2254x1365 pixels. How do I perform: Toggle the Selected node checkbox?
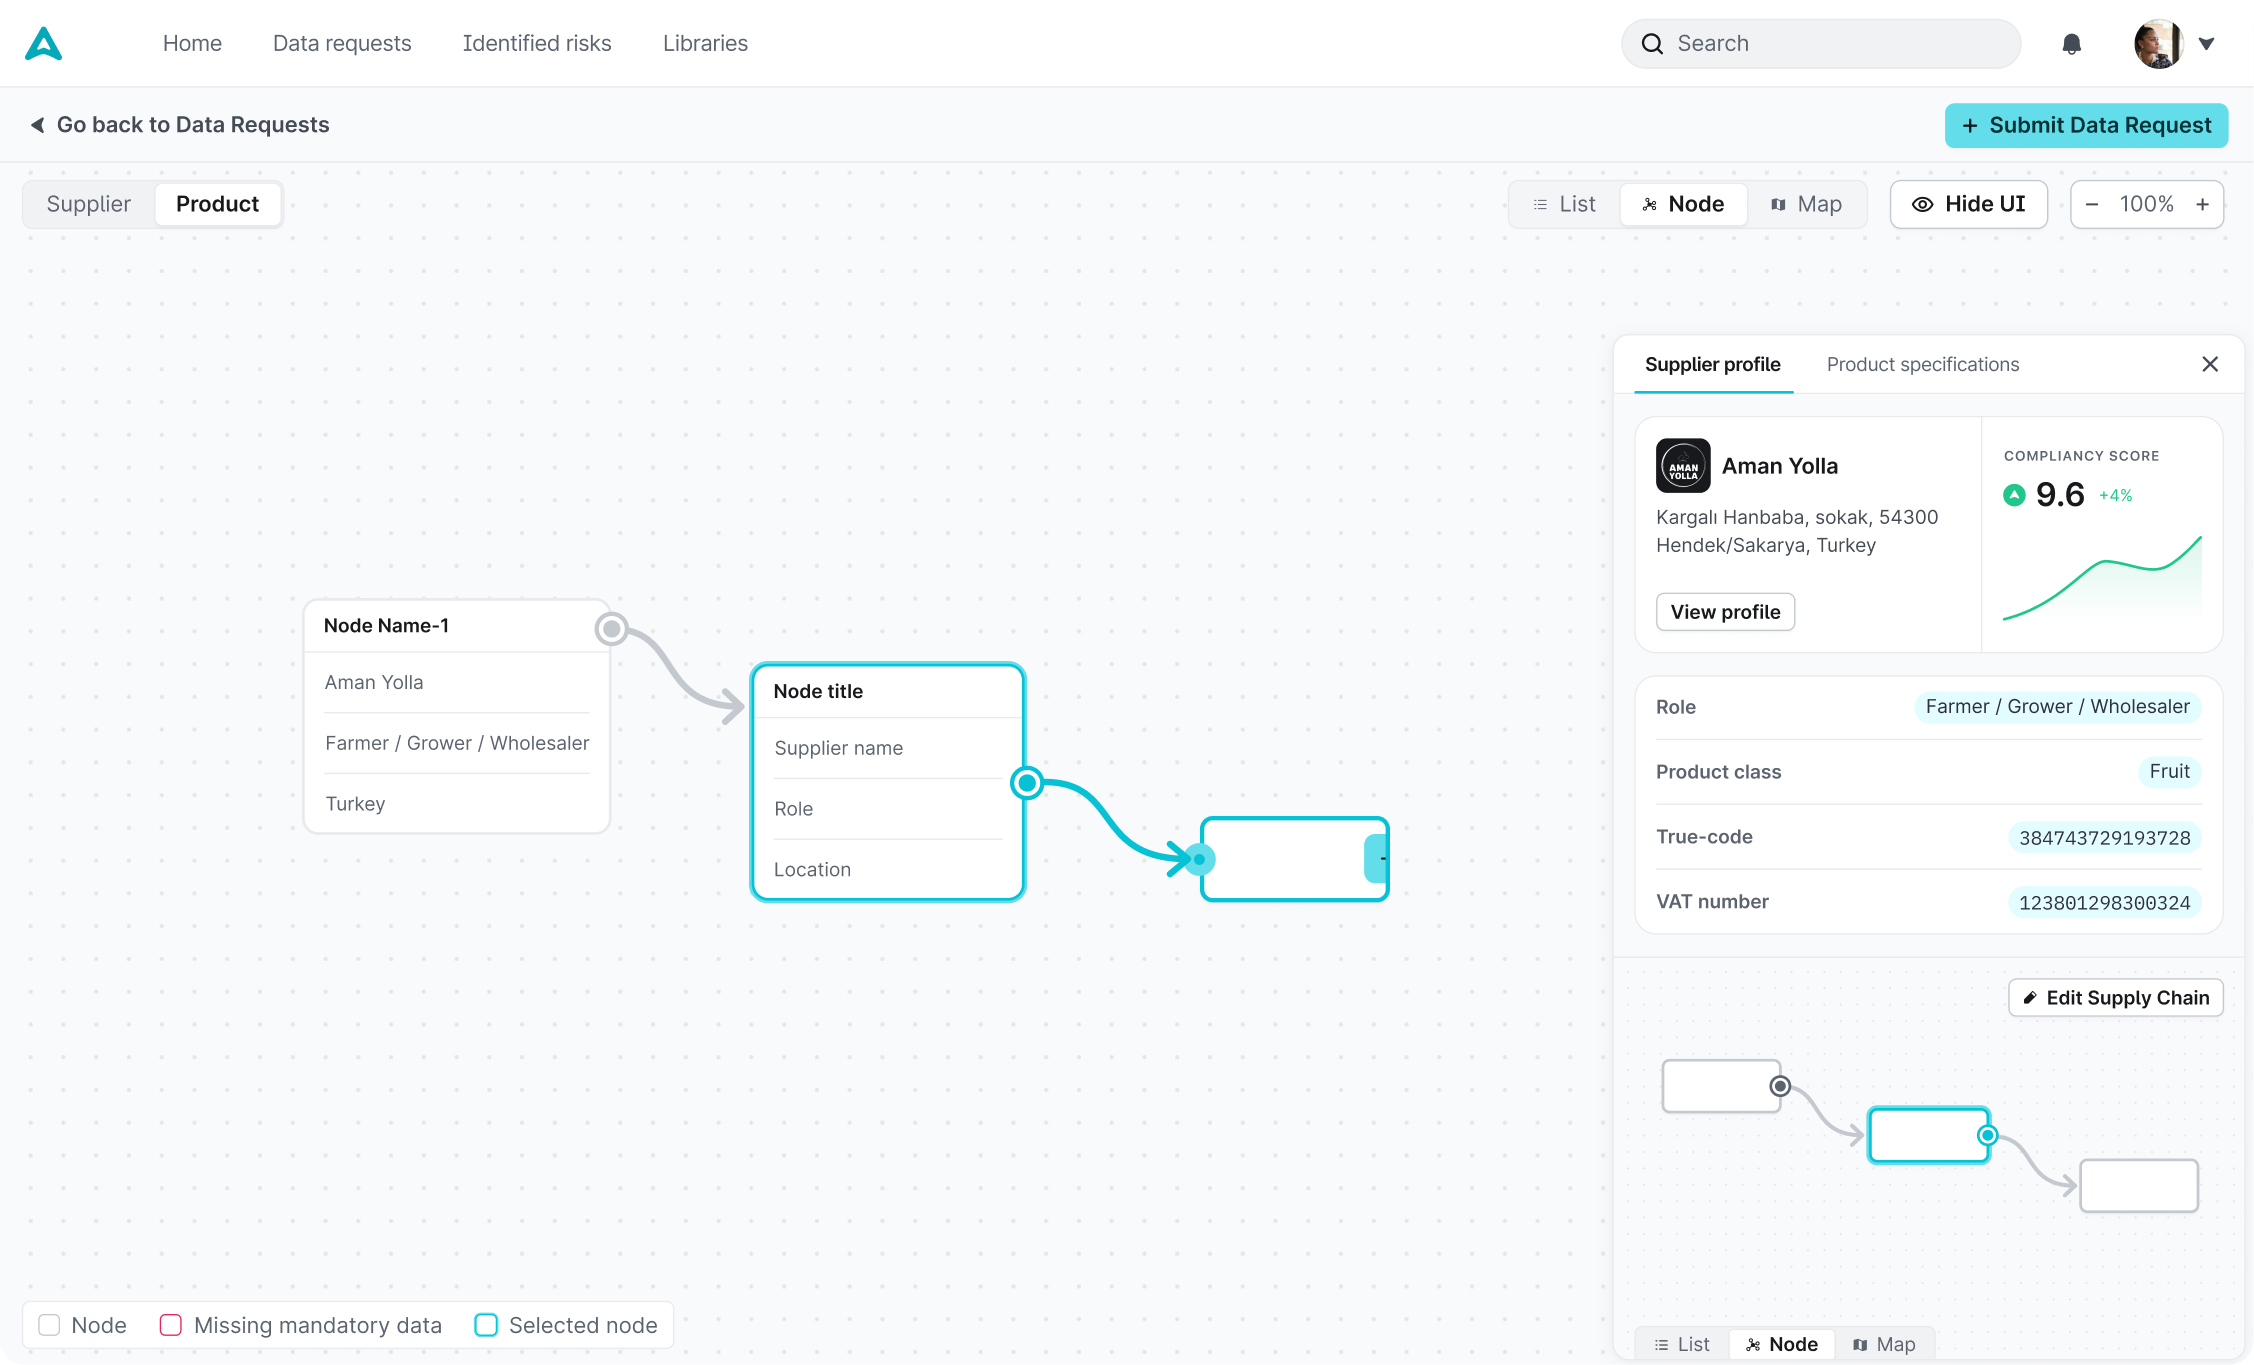pos(486,1325)
